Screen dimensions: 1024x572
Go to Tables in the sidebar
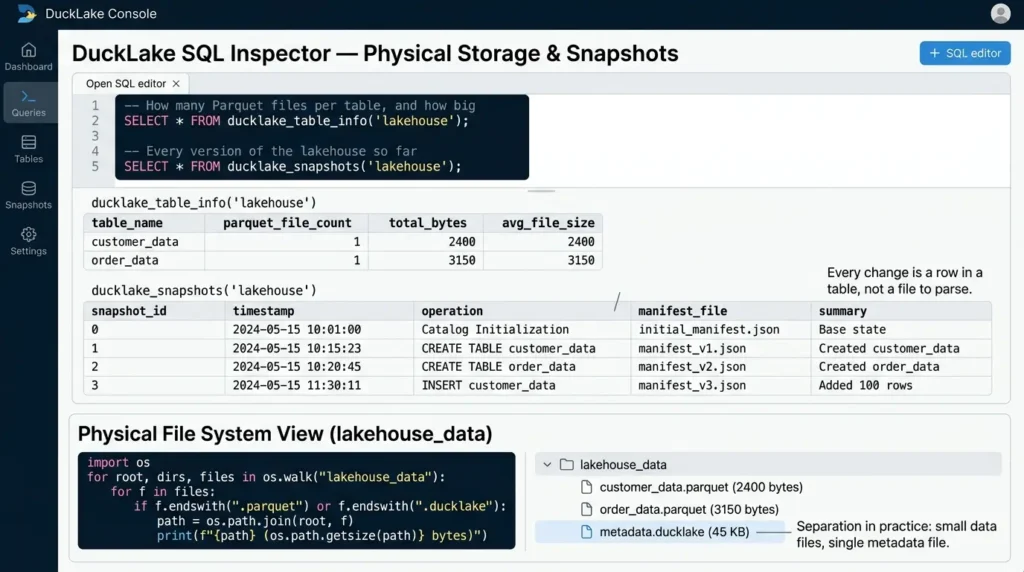pyautogui.click(x=29, y=149)
